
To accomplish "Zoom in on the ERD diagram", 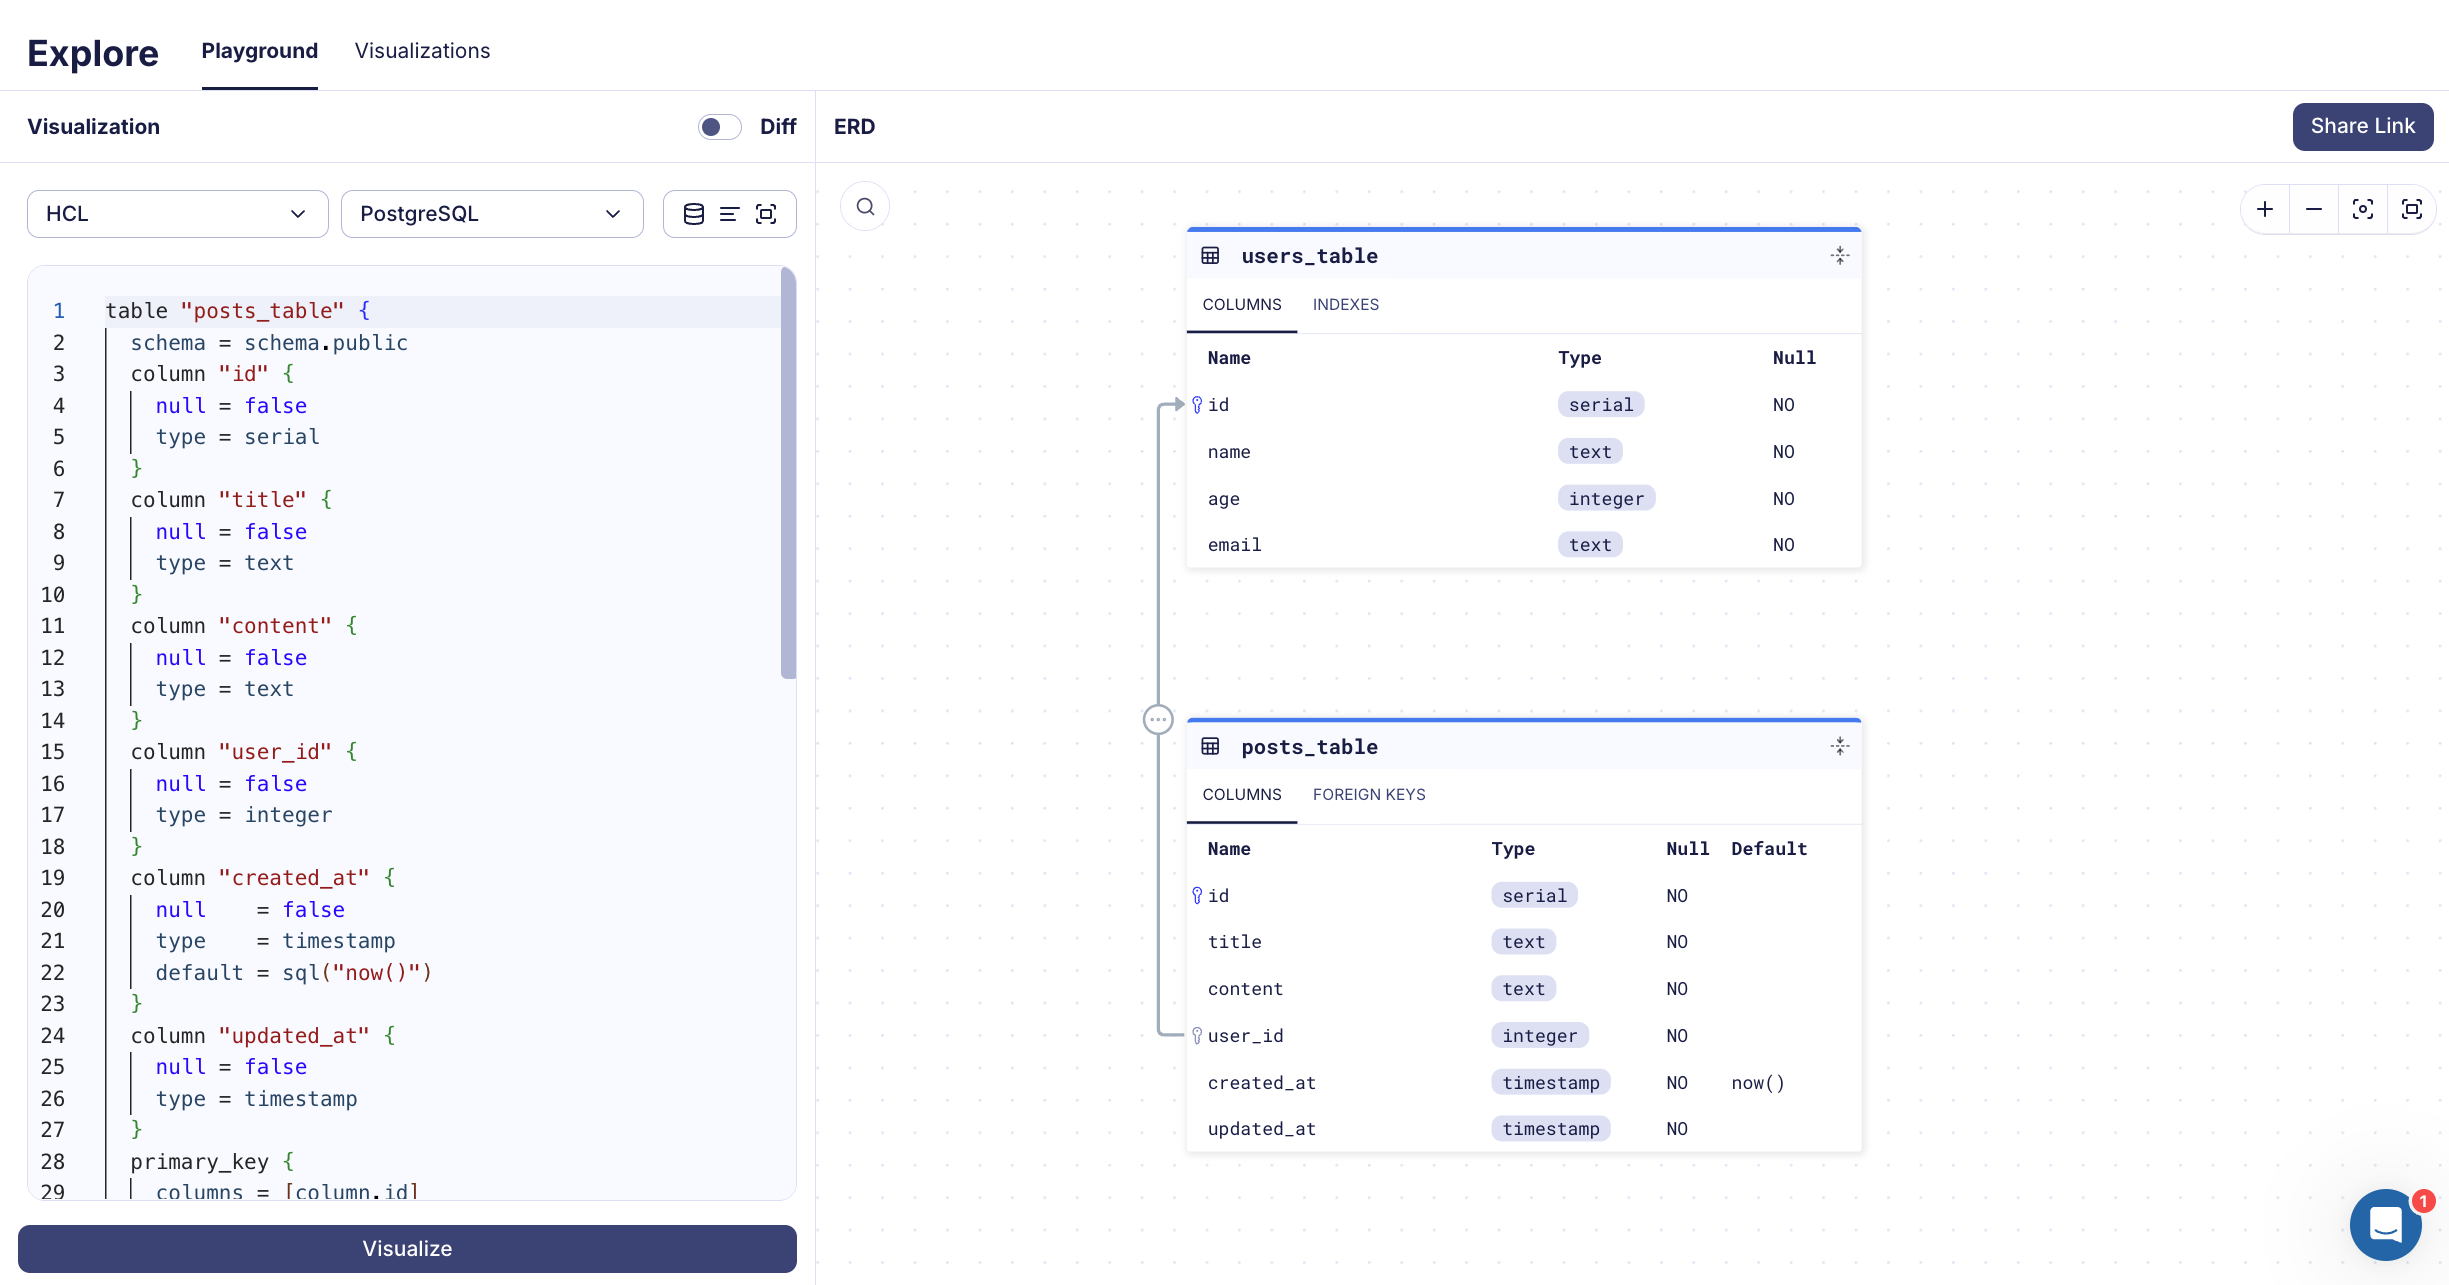I will point(2264,209).
